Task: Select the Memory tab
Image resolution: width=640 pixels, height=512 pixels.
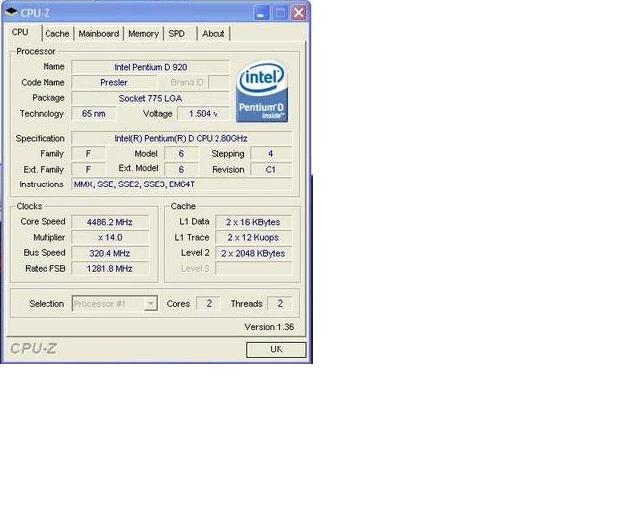Action: pyautogui.click(x=143, y=34)
